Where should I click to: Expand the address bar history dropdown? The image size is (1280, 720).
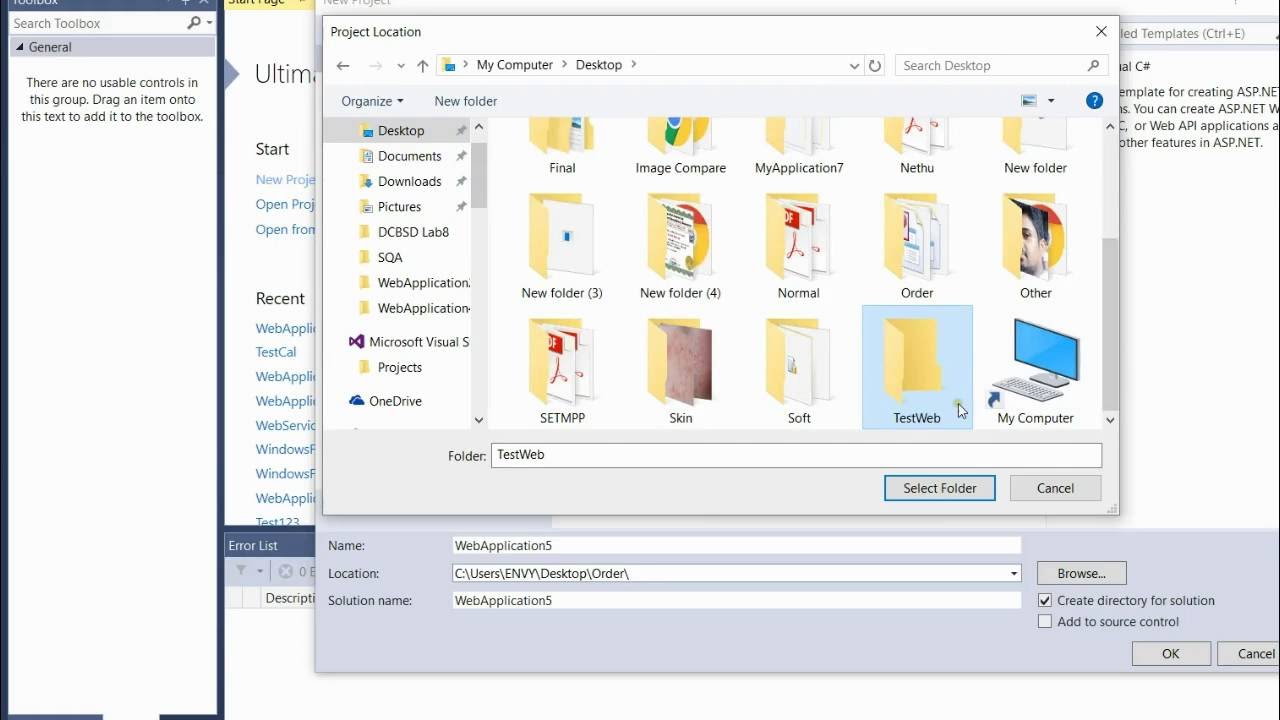click(x=854, y=66)
